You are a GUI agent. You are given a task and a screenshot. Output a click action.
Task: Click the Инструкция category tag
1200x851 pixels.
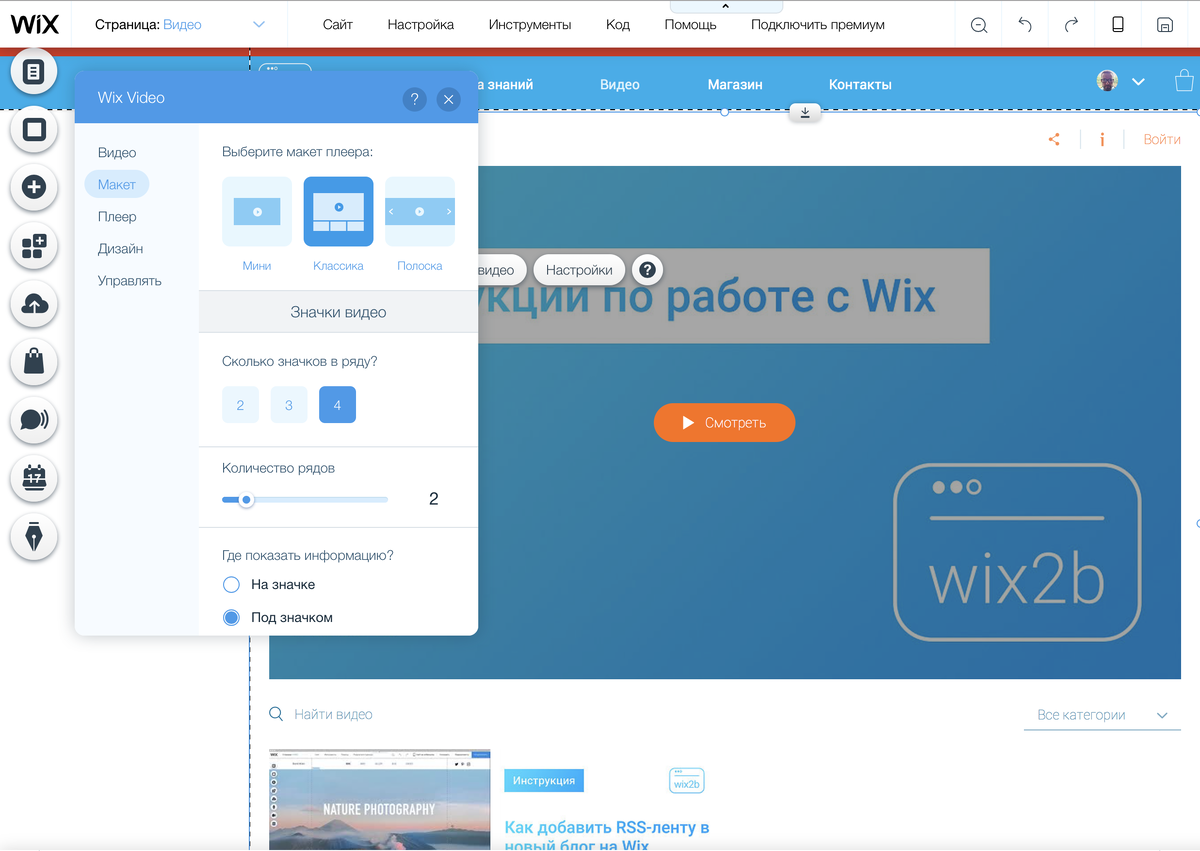tap(544, 780)
